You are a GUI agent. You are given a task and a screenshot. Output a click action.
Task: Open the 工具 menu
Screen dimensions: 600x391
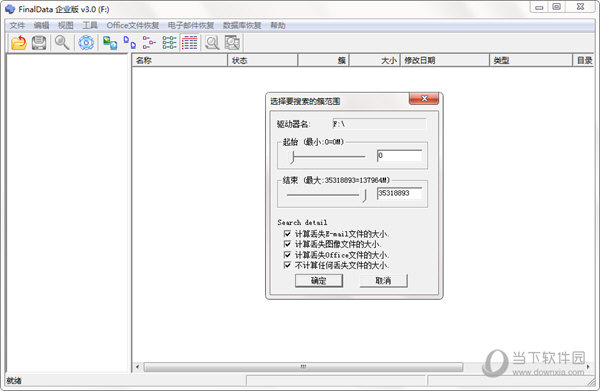click(x=90, y=26)
